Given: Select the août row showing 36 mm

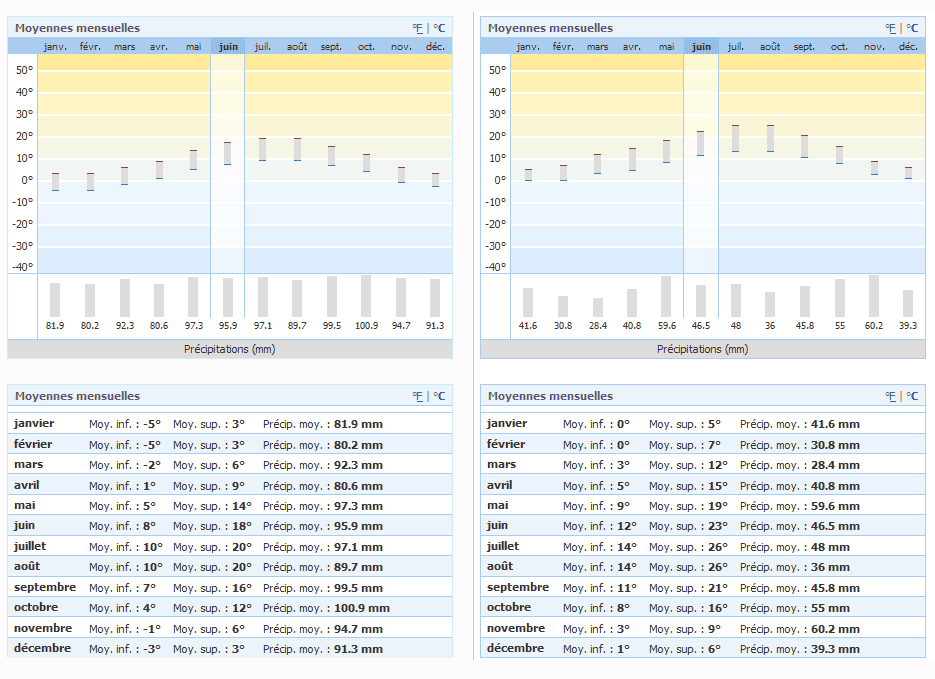Looking at the screenshot, I should 702,566.
